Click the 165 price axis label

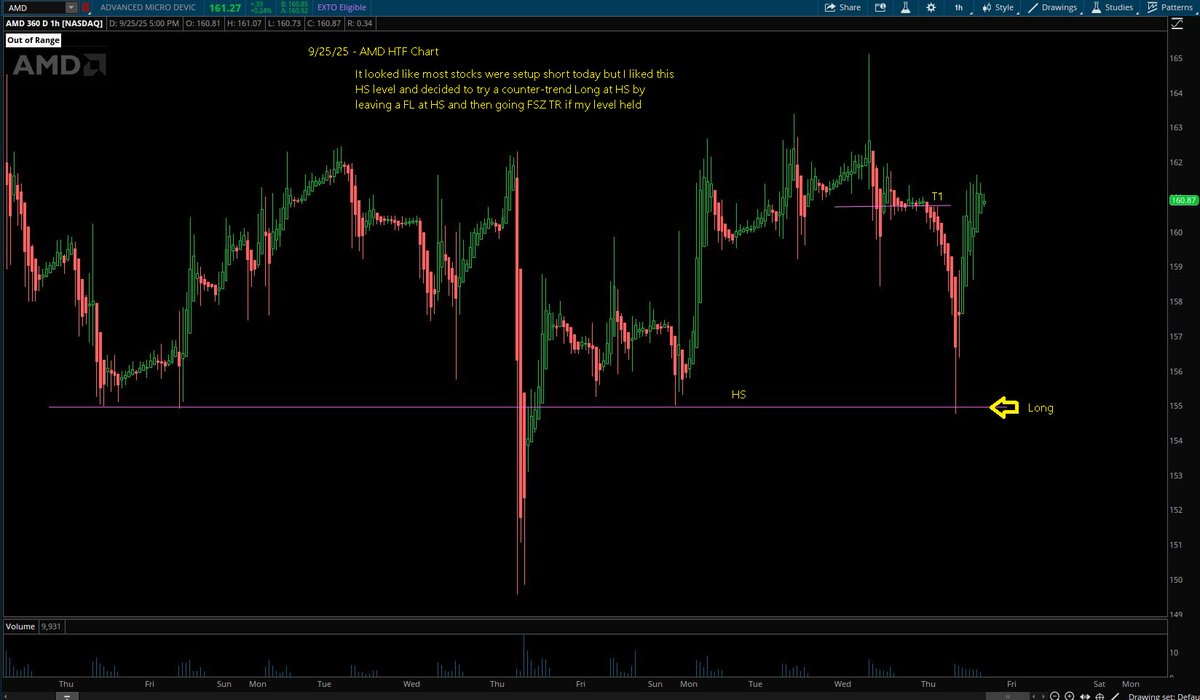[1177, 59]
